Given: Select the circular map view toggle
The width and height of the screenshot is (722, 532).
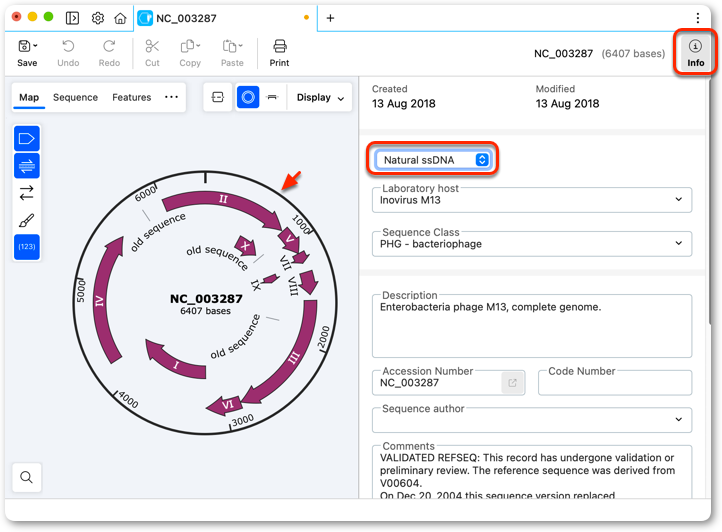Looking at the screenshot, I should tap(248, 97).
